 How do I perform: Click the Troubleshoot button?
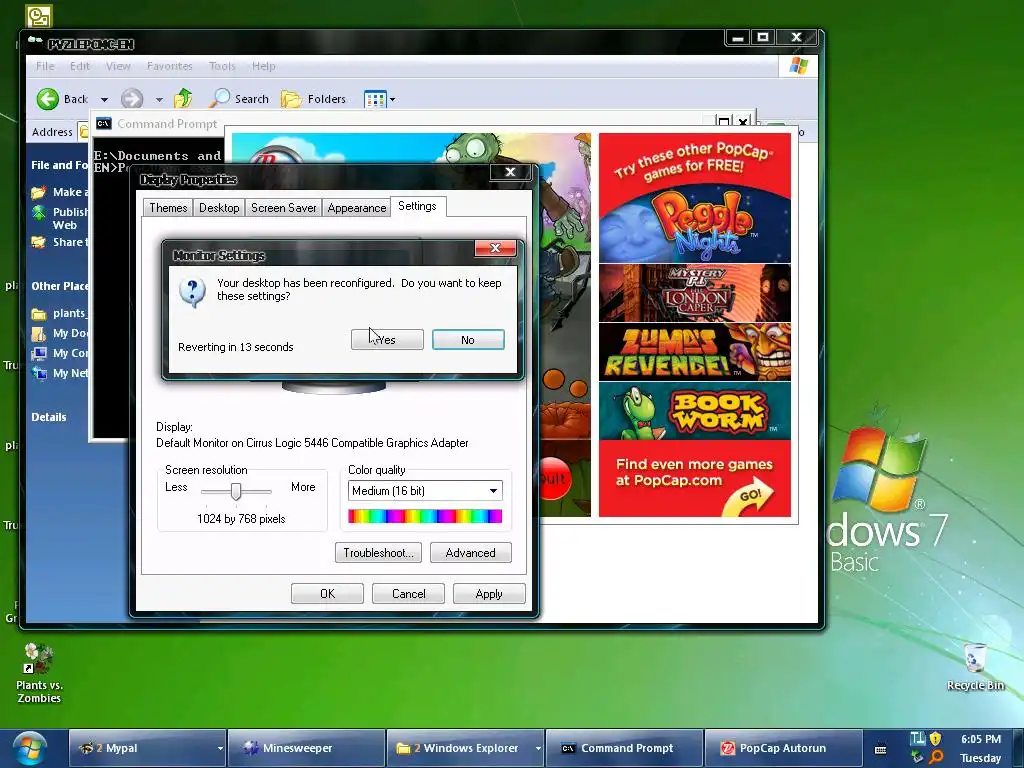[x=378, y=552]
